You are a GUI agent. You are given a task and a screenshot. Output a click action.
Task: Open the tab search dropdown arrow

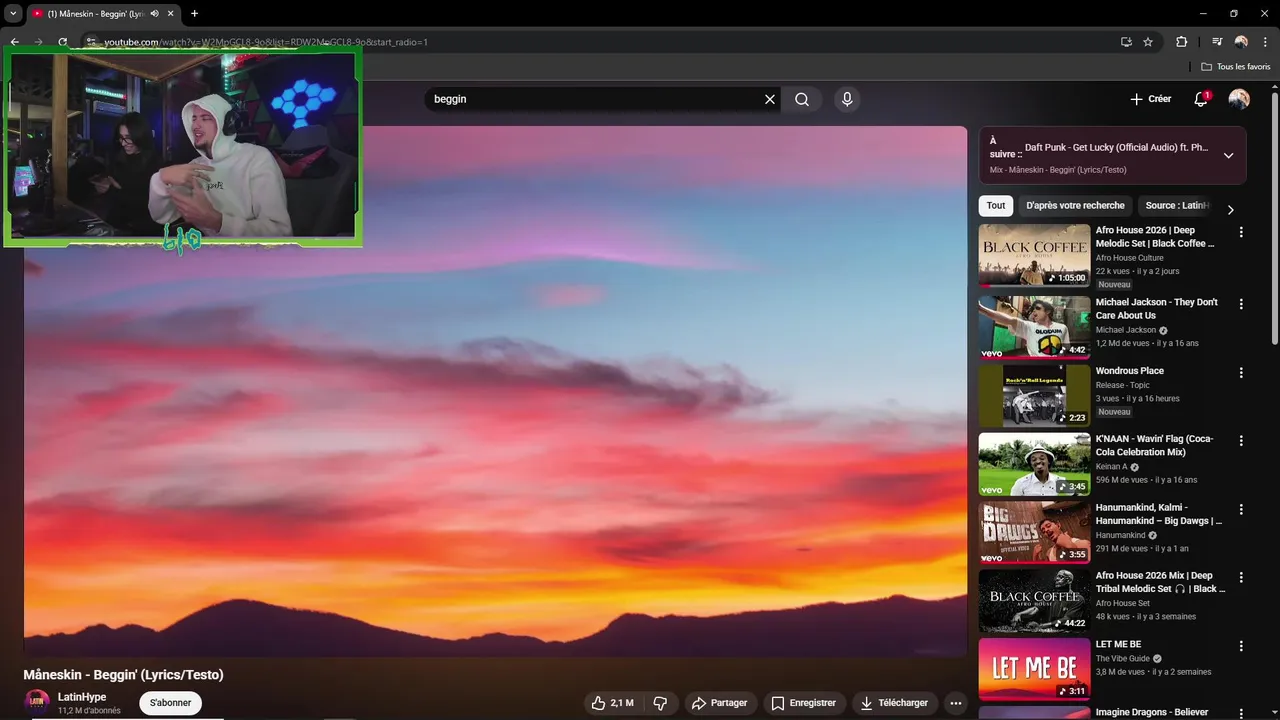pos(13,14)
